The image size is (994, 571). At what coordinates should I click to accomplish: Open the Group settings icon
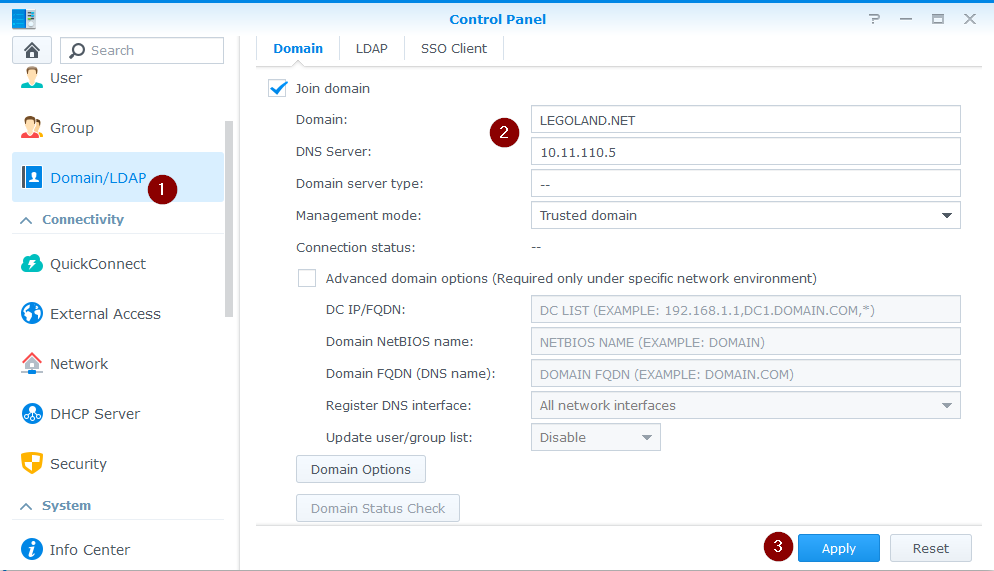click(x=32, y=128)
